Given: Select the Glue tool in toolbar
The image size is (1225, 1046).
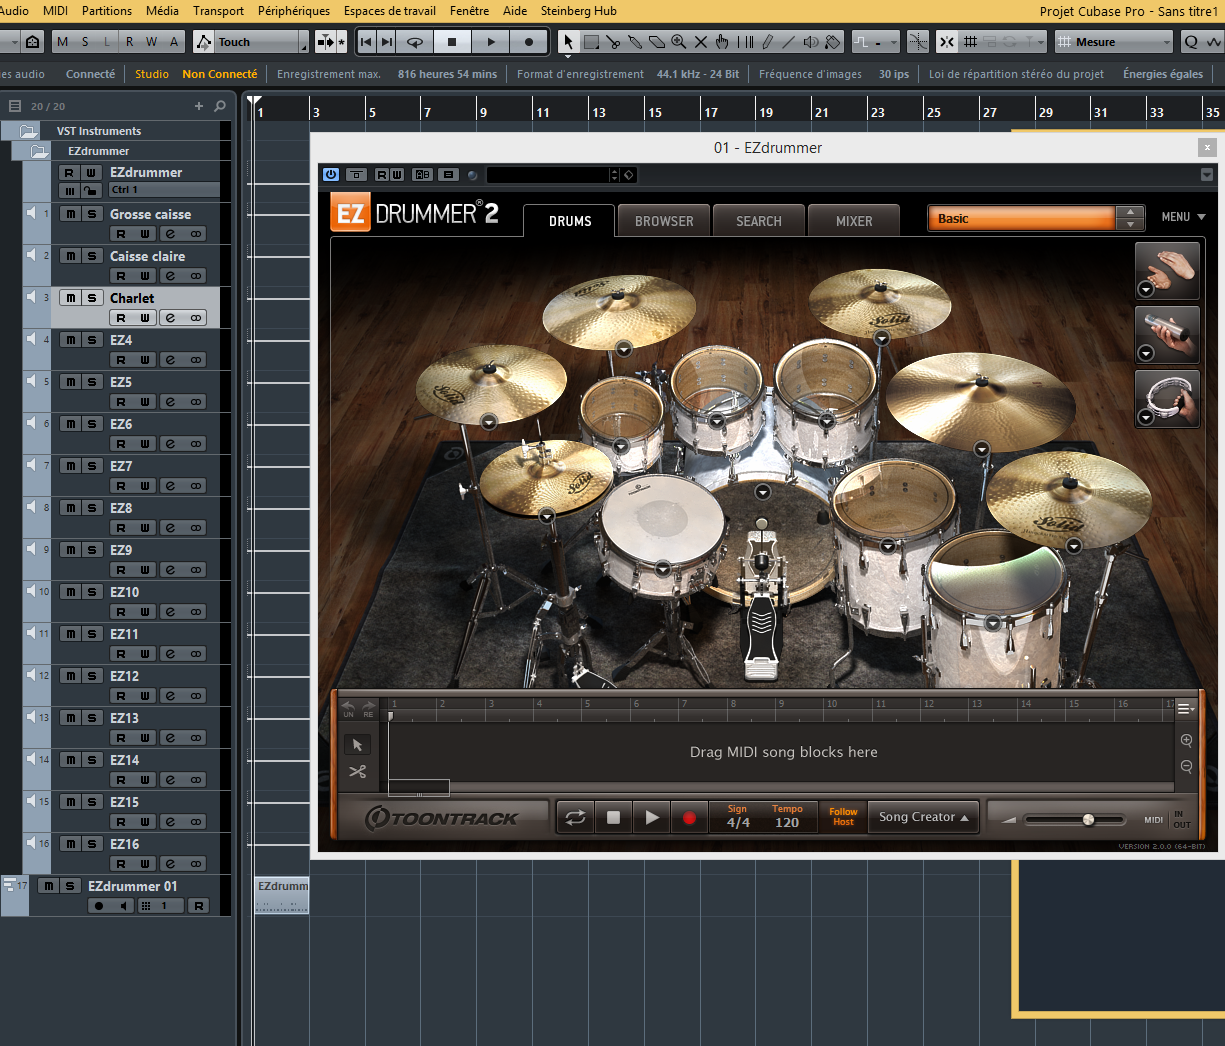Looking at the screenshot, I should (x=635, y=42).
